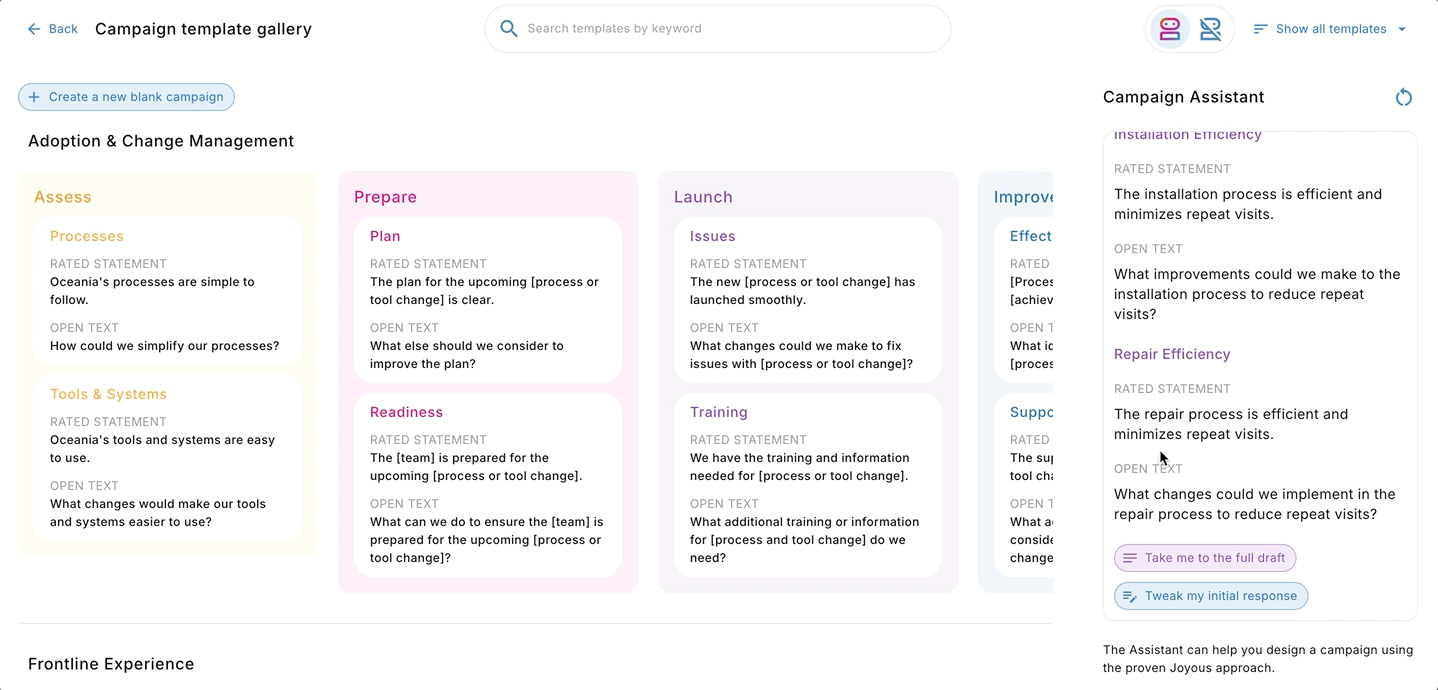Open the Processes template card
The height and width of the screenshot is (690, 1438).
[x=168, y=291]
